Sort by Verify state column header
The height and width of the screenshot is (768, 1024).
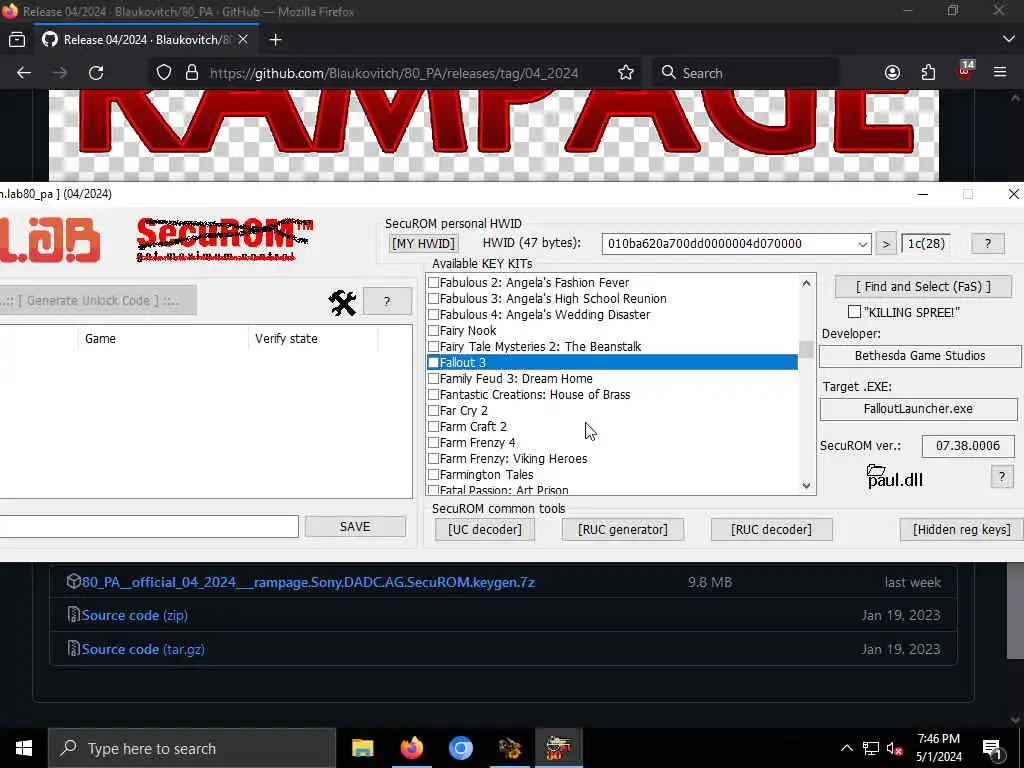click(x=313, y=339)
